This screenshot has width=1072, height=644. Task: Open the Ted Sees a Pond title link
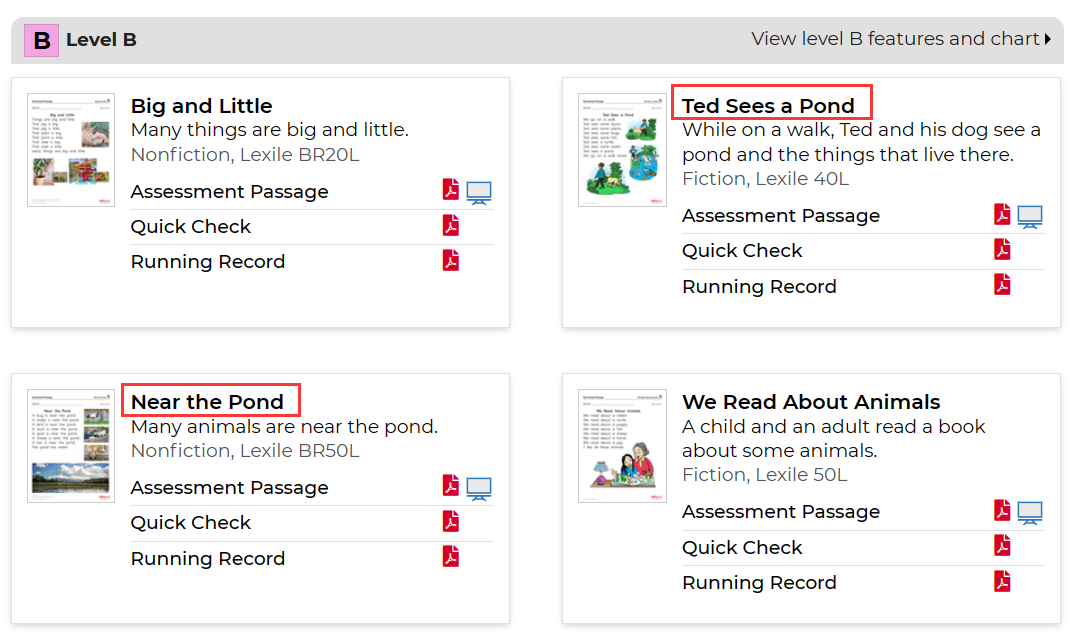768,106
